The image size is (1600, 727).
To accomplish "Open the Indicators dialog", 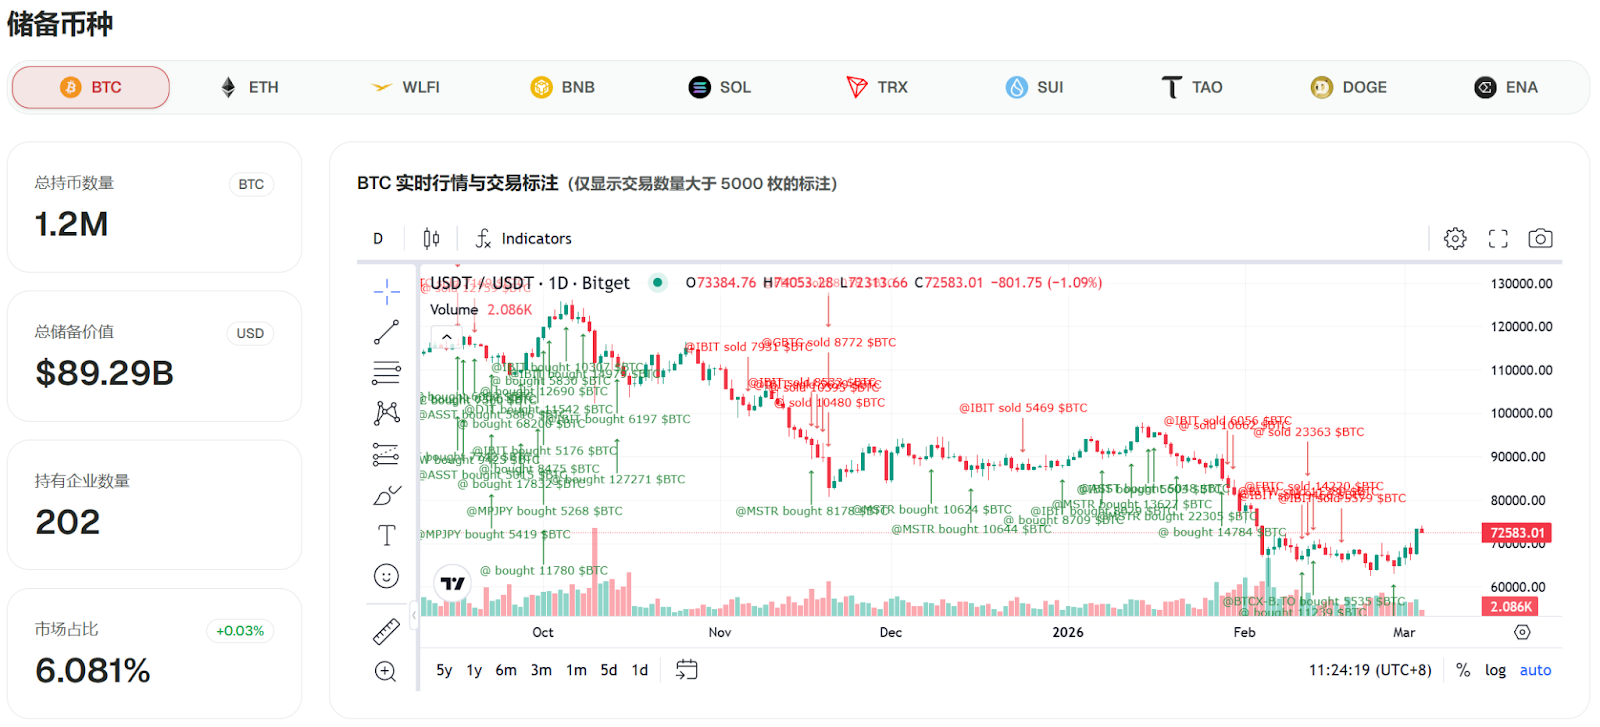I will tap(523, 238).
